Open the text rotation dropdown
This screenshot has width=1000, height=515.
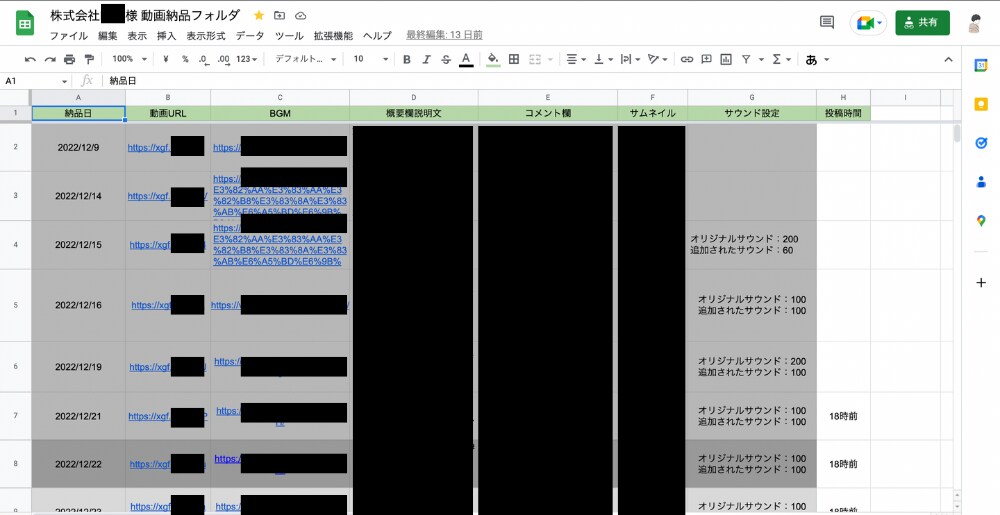tap(657, 59)
